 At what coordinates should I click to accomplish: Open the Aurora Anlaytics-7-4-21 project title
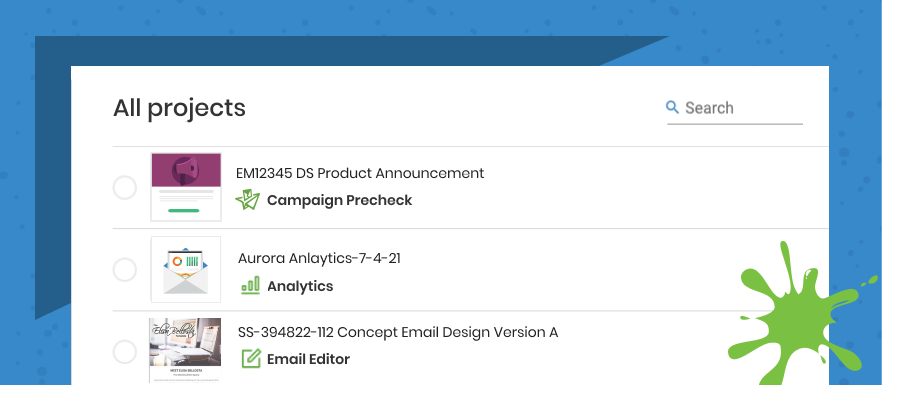(x=319, y=258)
